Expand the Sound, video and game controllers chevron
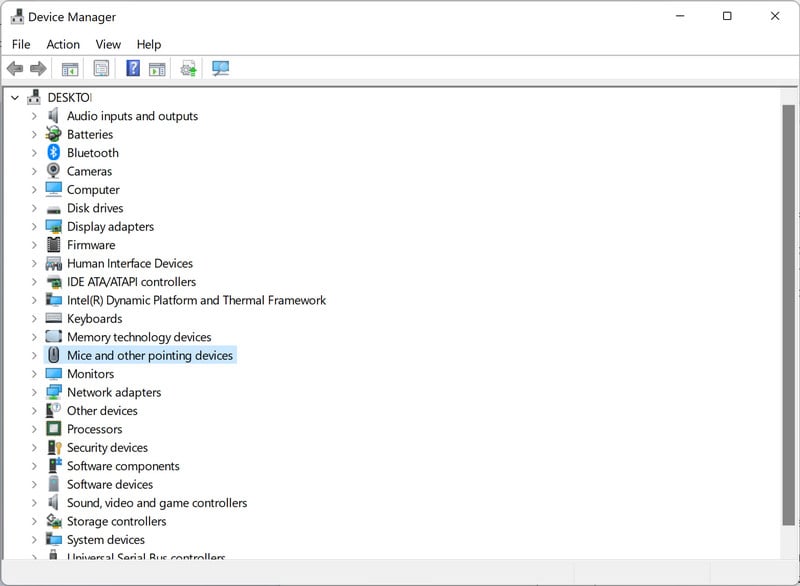800x586 pixels. point(34,503)
